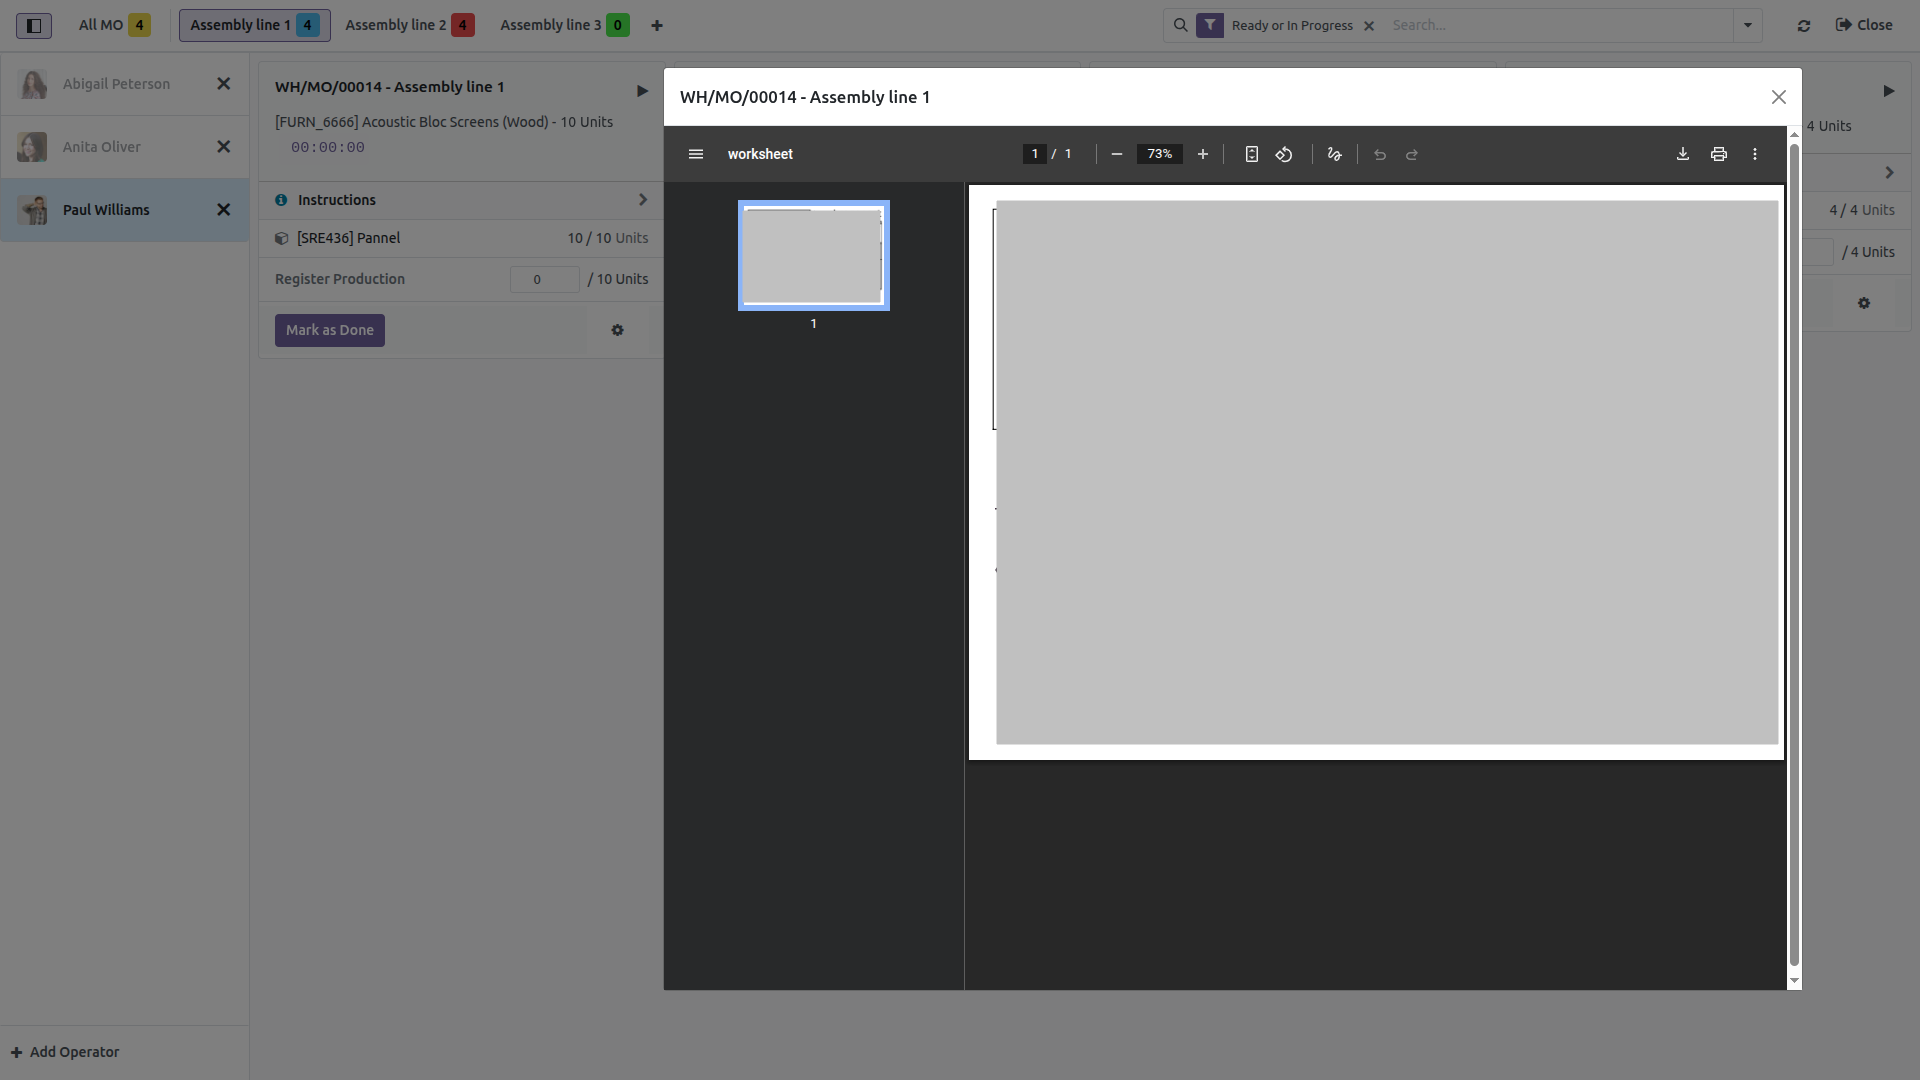Click the Close button at top right
Screen dimensions: 1920x1080
tap(1864, 25)
